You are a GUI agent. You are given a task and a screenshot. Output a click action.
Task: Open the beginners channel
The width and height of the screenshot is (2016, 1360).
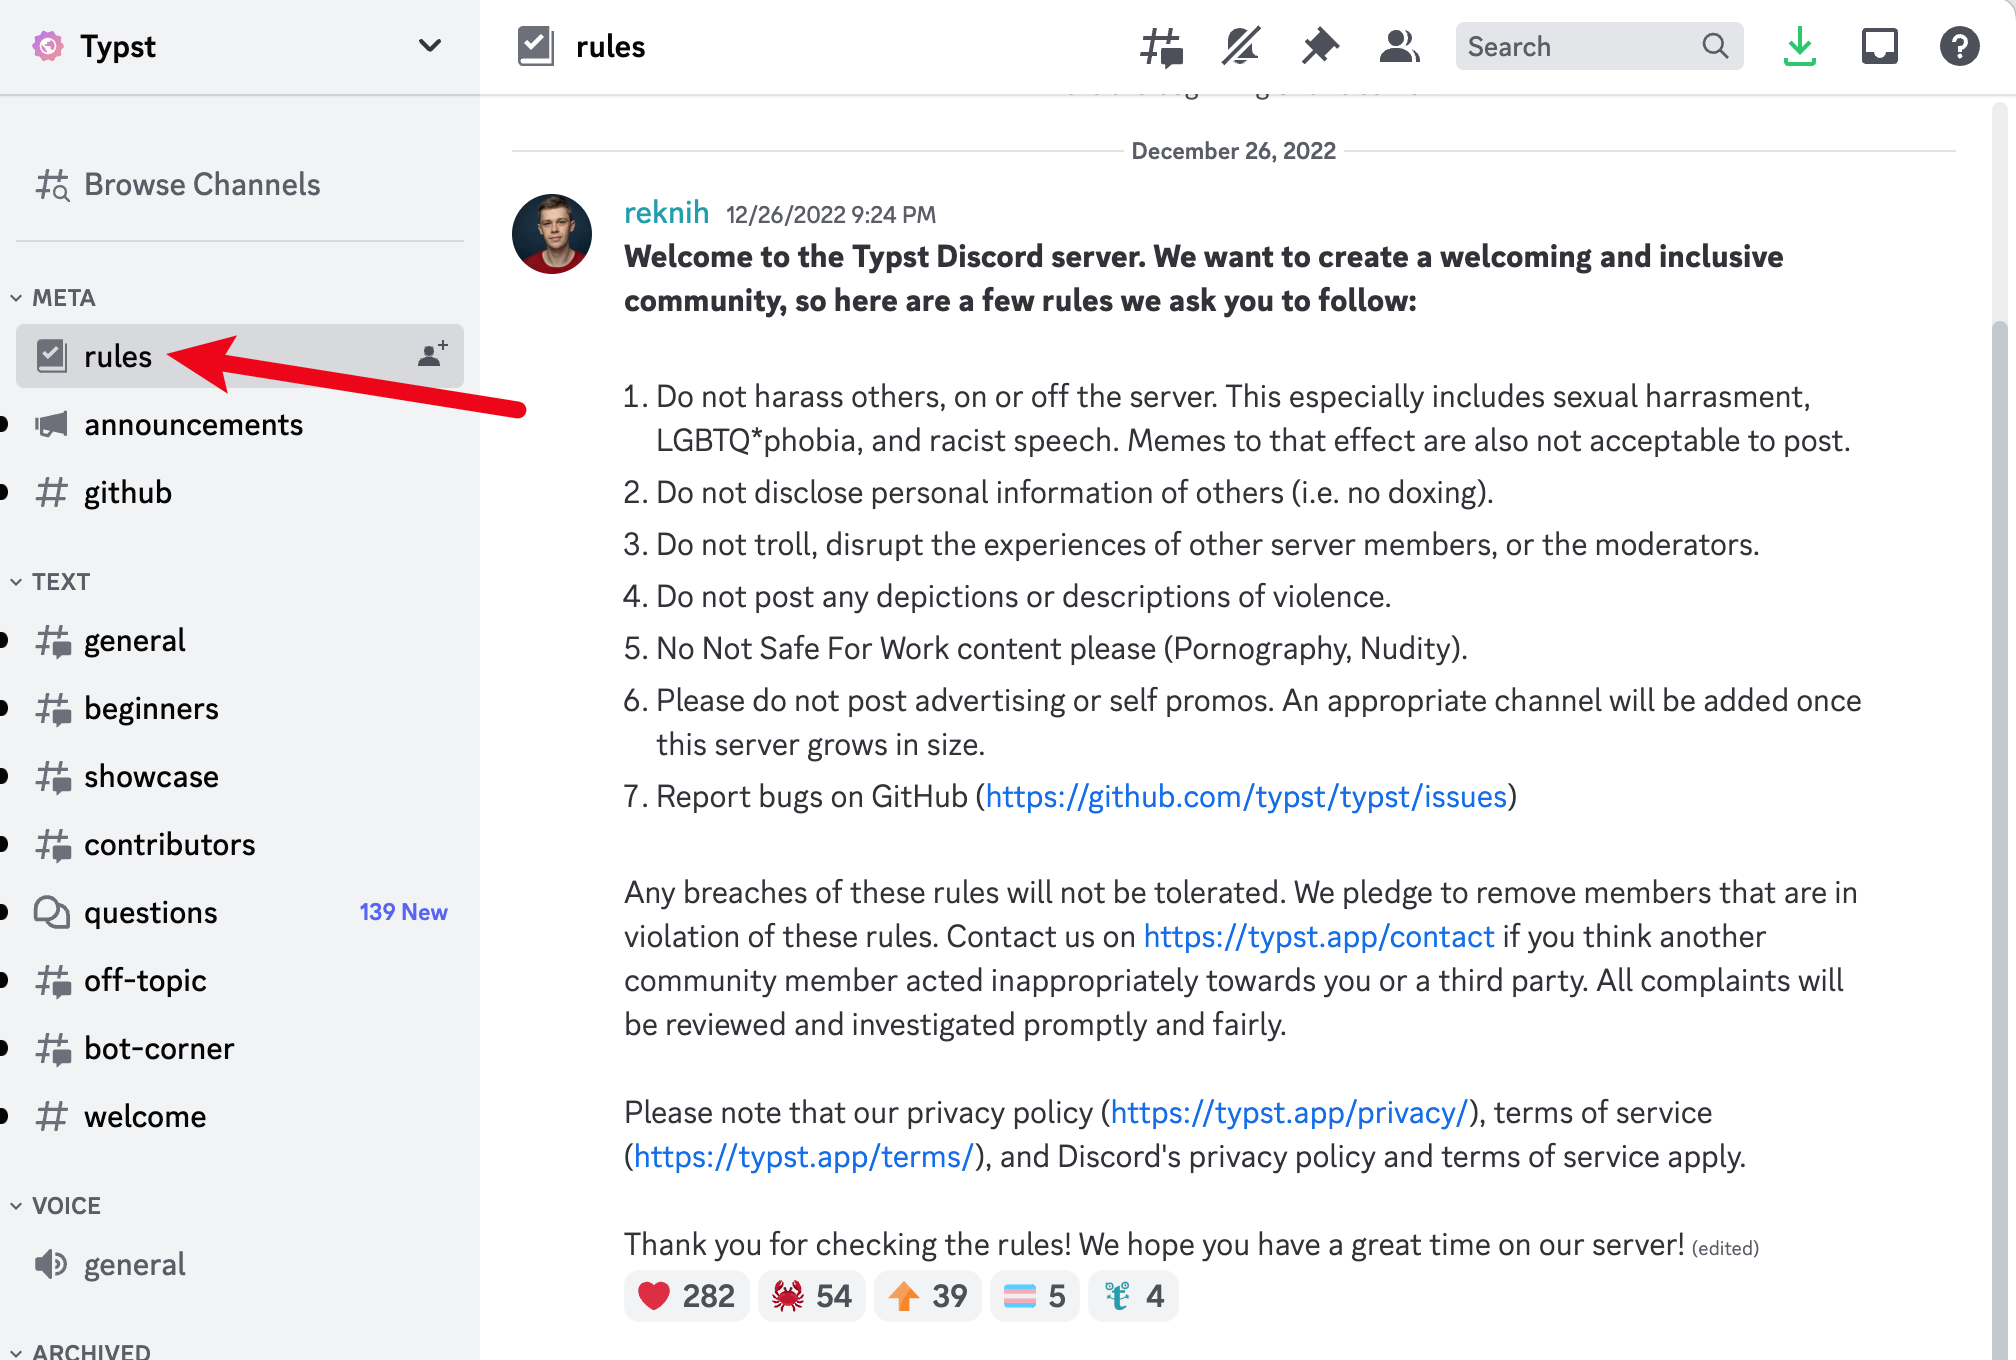240,708
